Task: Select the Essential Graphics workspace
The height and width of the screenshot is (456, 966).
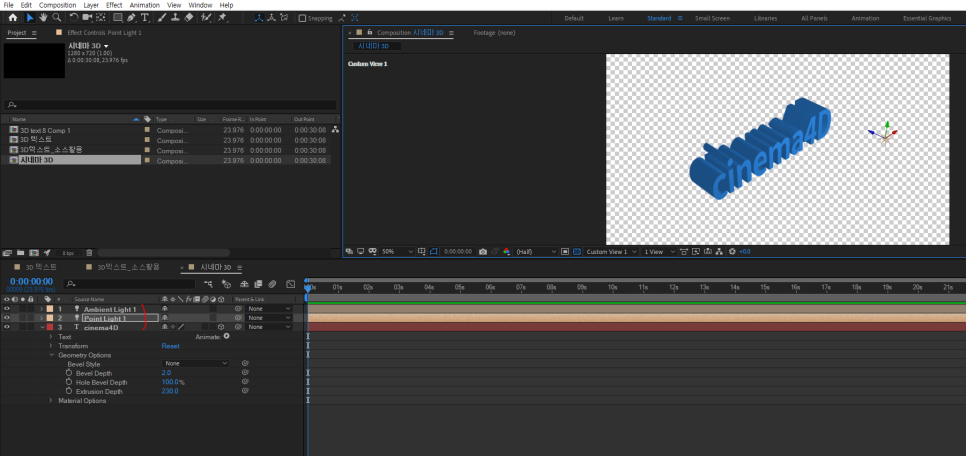Action: click(x=927, y=18)
